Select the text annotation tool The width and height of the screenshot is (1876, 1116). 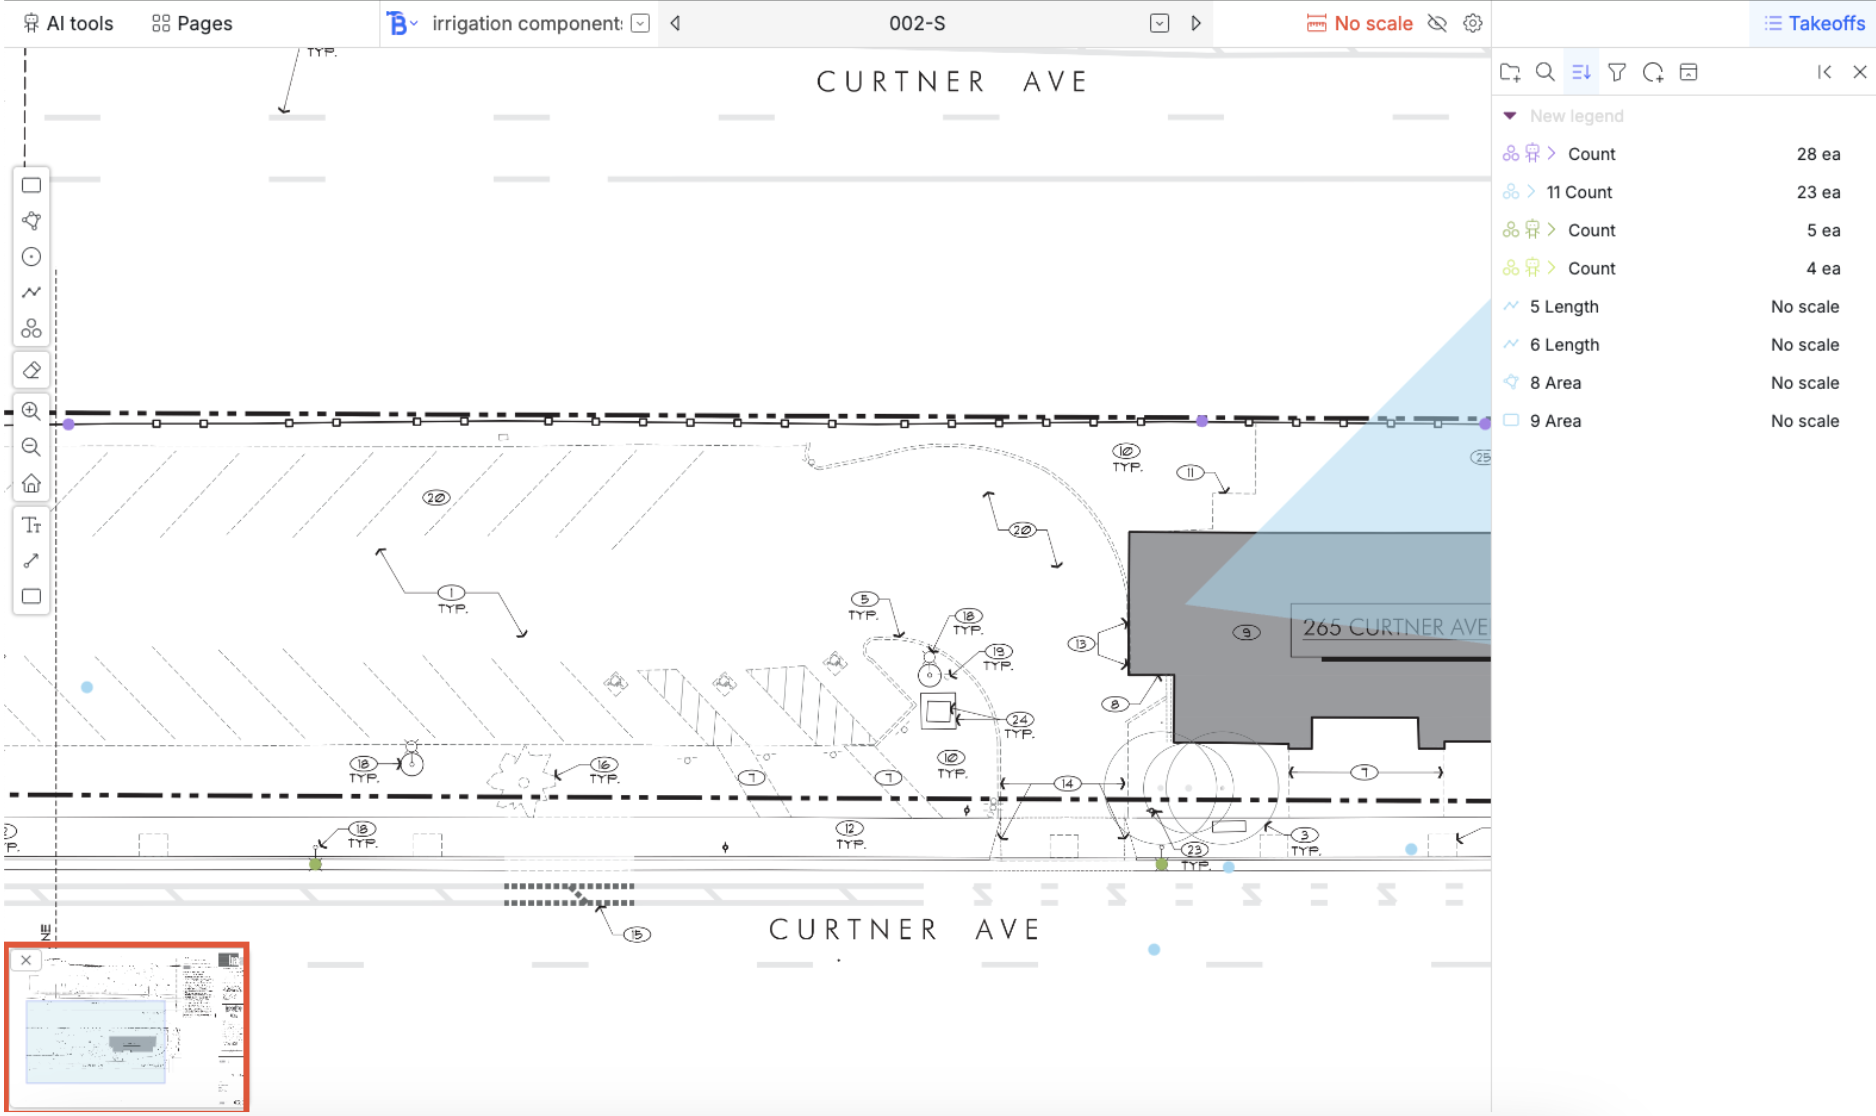pyautogui.click(x=32, y=525)
